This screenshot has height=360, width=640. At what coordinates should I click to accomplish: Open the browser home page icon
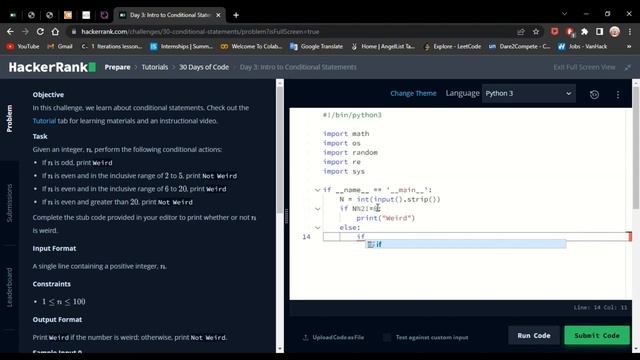pyautogui.click(x=55, y=31)
